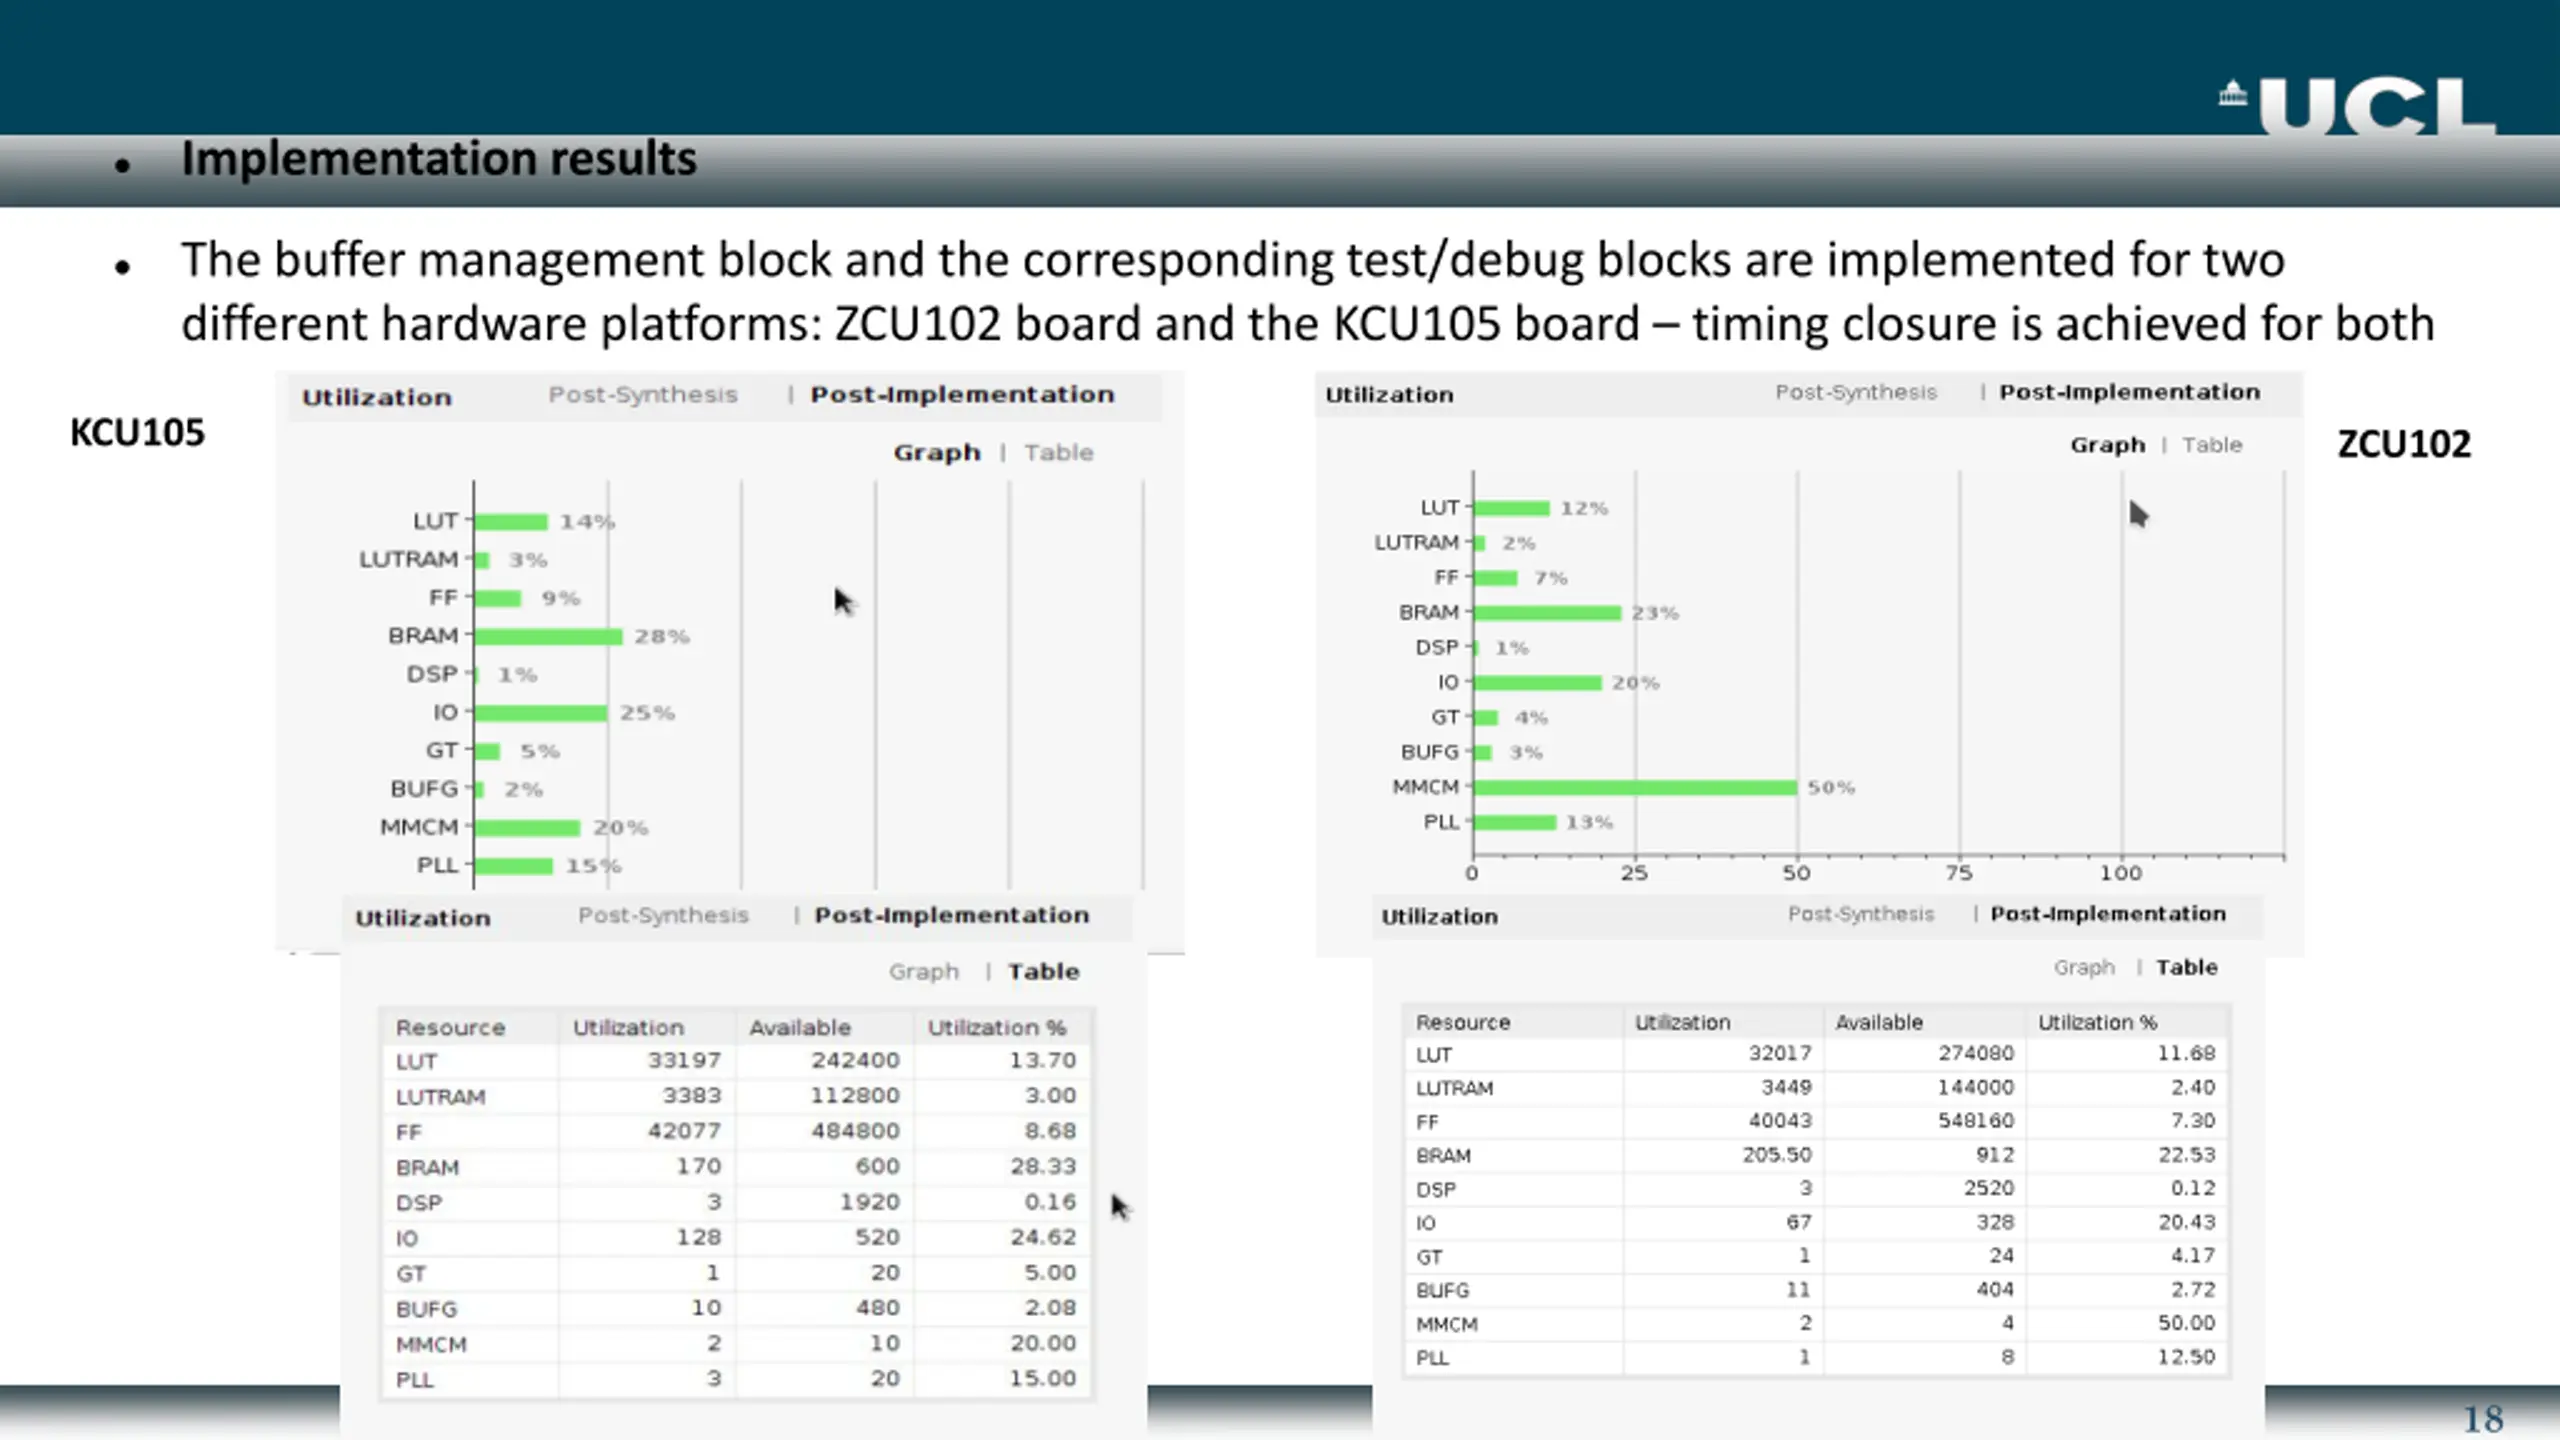Viewport: 2560px width, 1440px height.
Task: Select BUFG available value 404
Action: tap(1995, 1291)
